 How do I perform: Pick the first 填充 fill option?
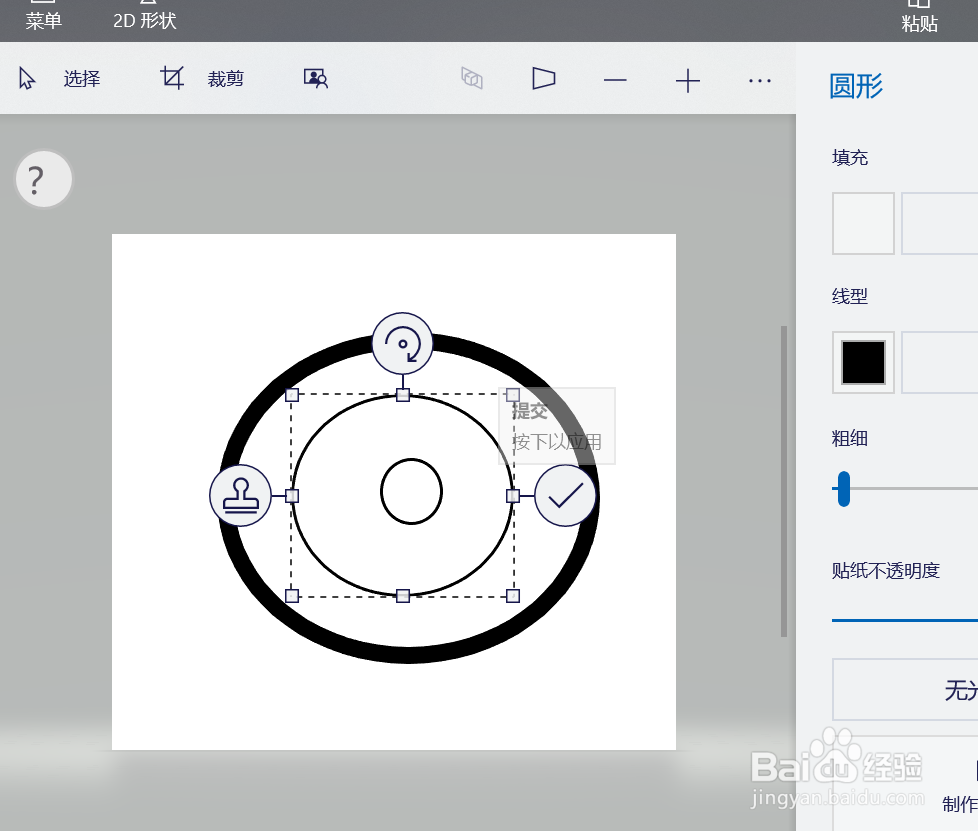862,223
